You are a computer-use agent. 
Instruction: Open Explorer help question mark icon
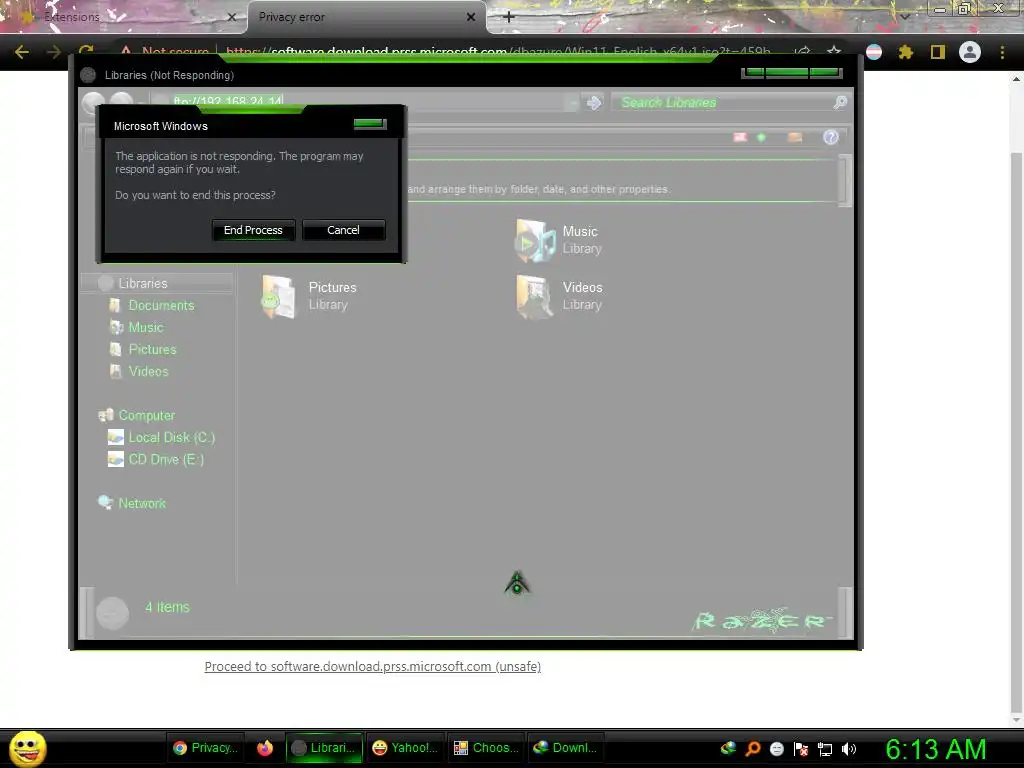click(830, 137)
